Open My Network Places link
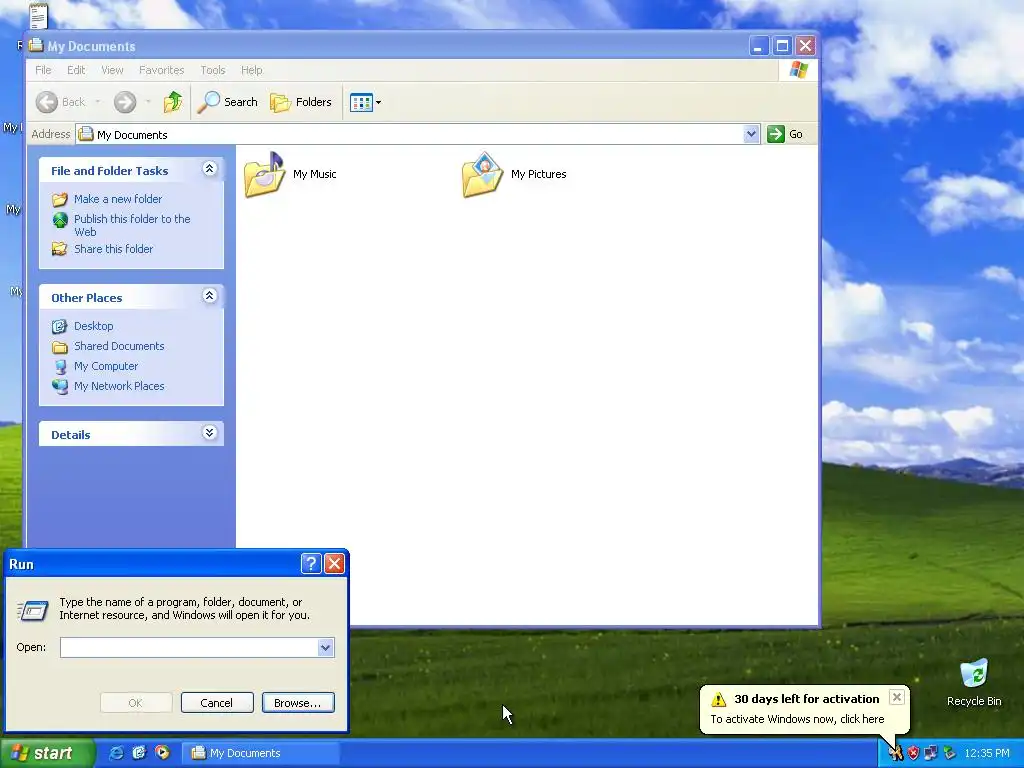Screen dimensions: 1024x768 coord(119,386)
